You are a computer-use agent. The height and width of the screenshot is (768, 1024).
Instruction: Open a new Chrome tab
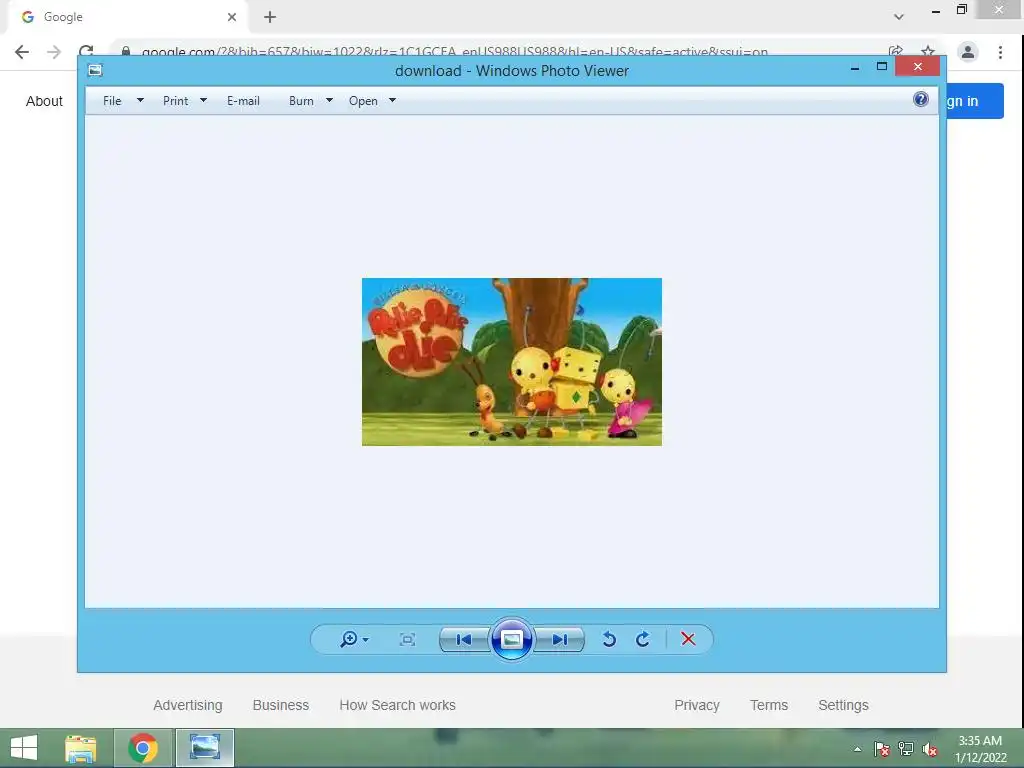pyautogui.click(x=270, y=17)
